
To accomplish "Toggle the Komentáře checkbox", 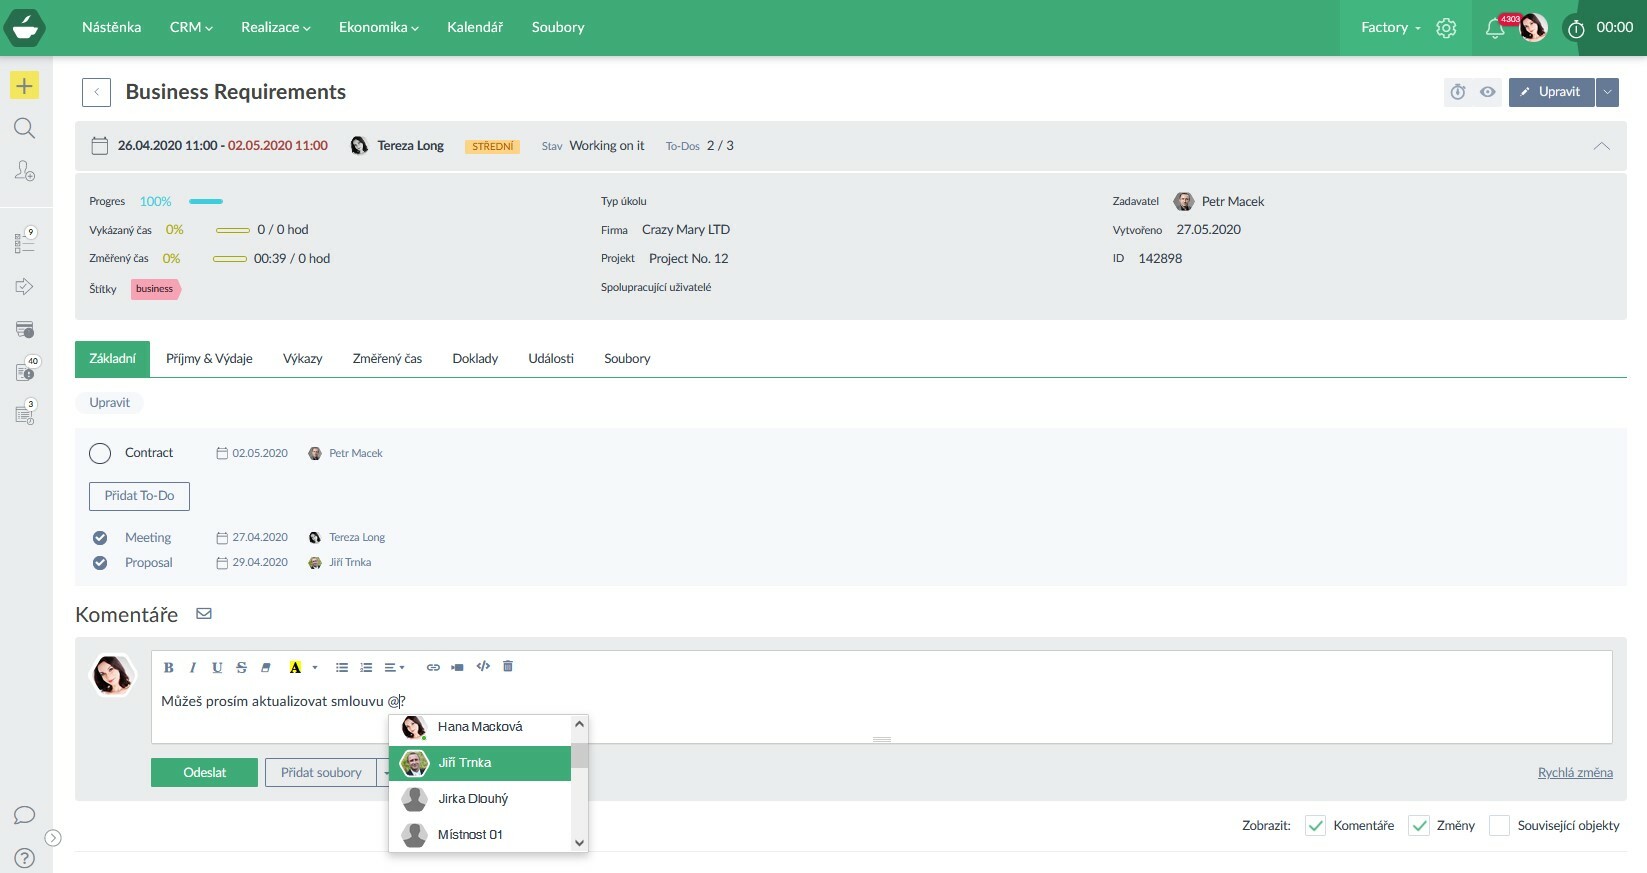I will (x=1315, y=825).
